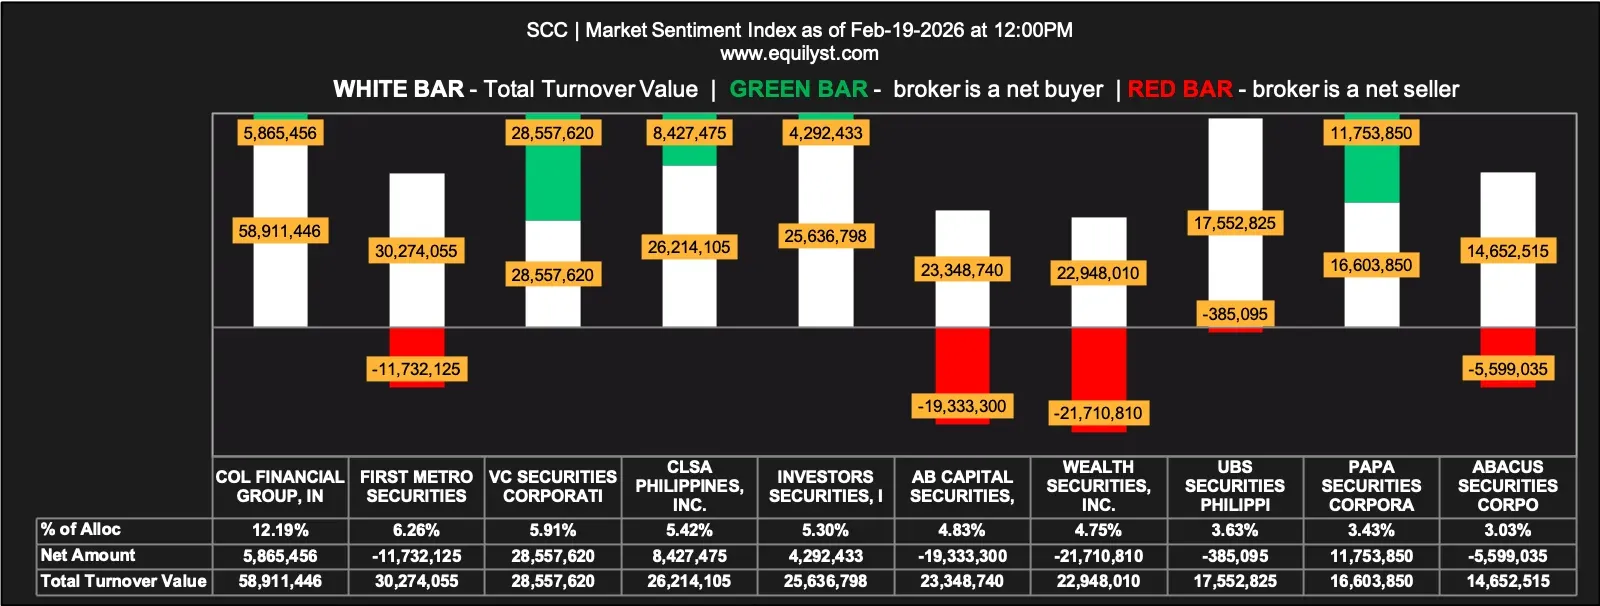Click AB Capital Securities' red bar
This screenshot has height=606, width=1600.
click(x=962, y=360)
